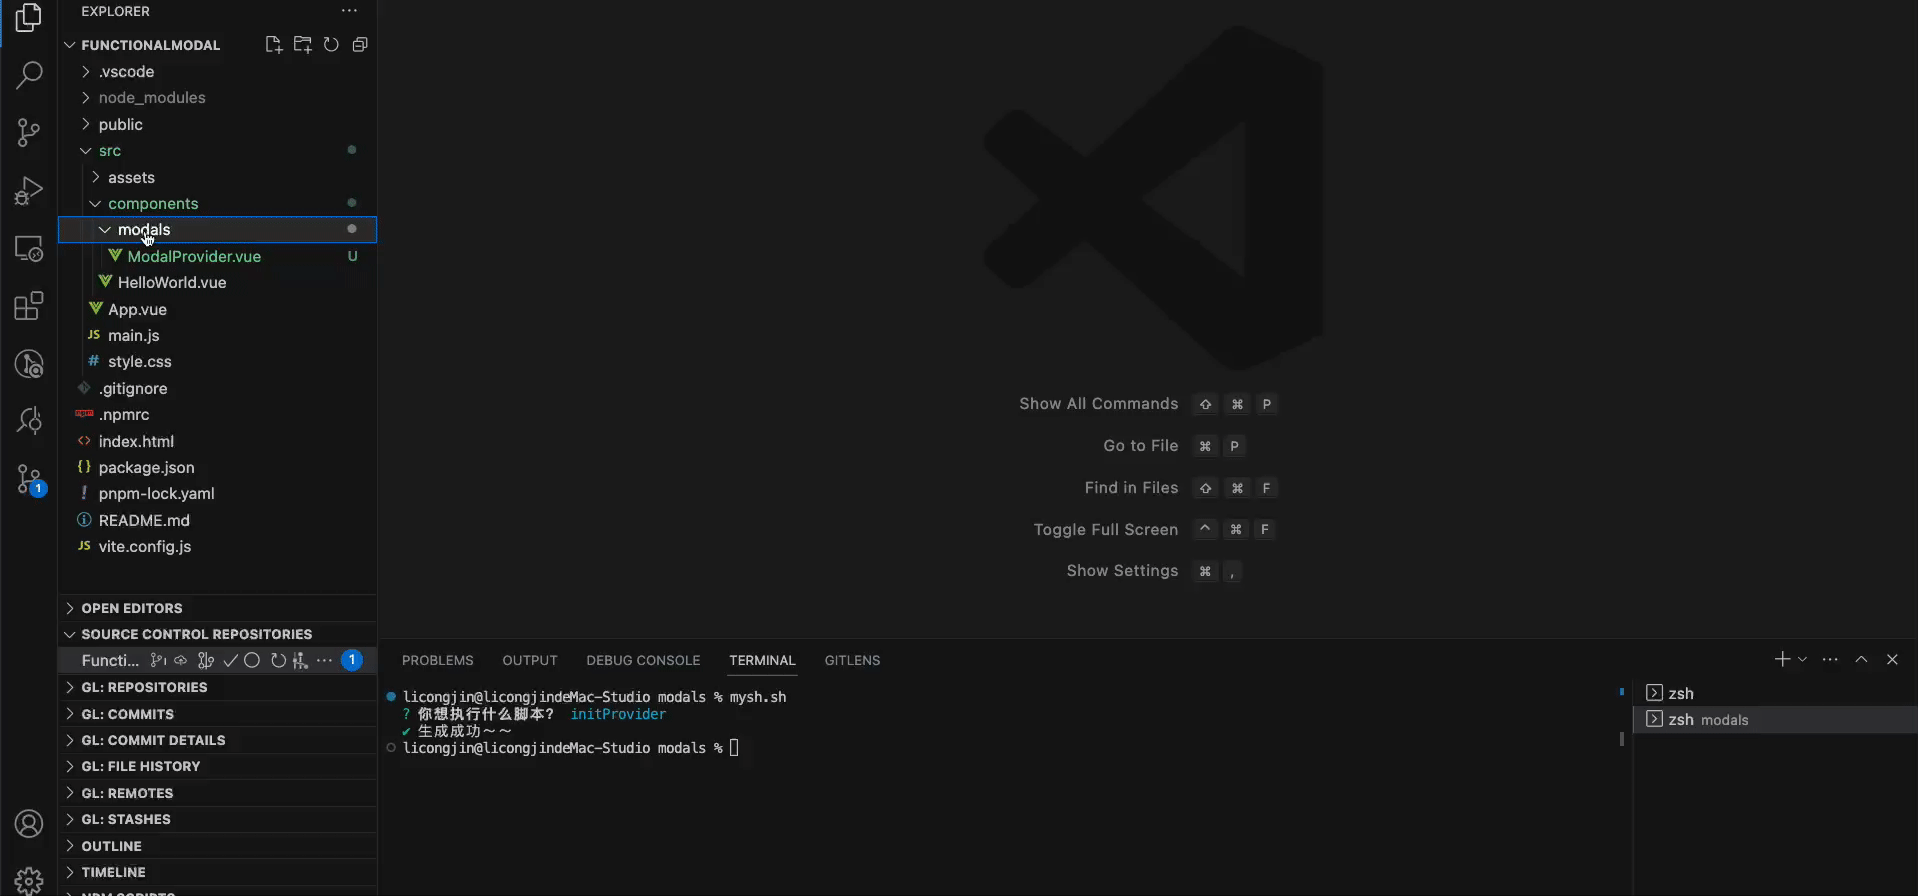Screen dimensions: 1918x896
Task: Add a new terminal with plus icon
Action: (1782, 659)
